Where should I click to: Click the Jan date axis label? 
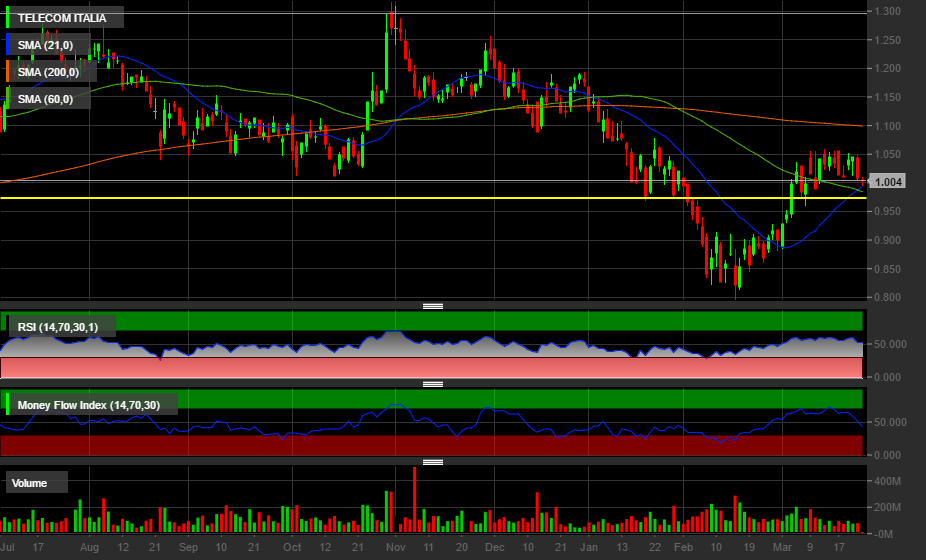(x=589, y=547)
